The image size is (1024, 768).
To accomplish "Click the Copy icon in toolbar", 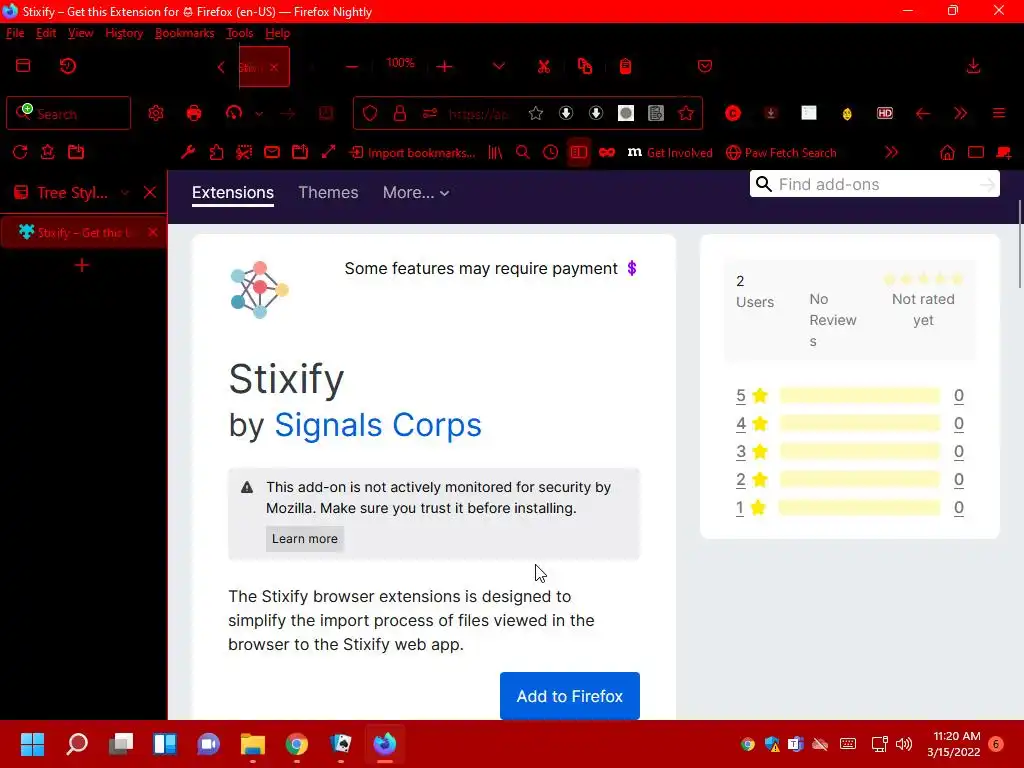I will (x=584, y=67).
